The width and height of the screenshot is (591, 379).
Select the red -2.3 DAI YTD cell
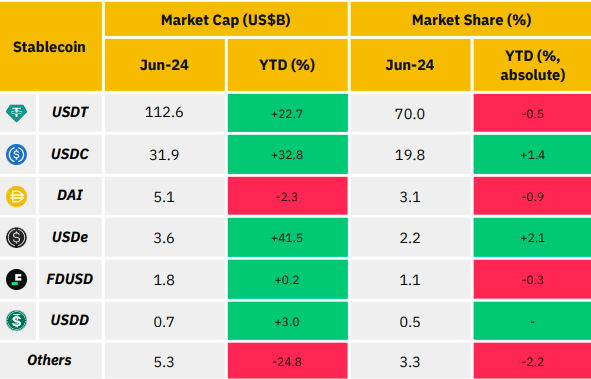[x=288, y=196]
